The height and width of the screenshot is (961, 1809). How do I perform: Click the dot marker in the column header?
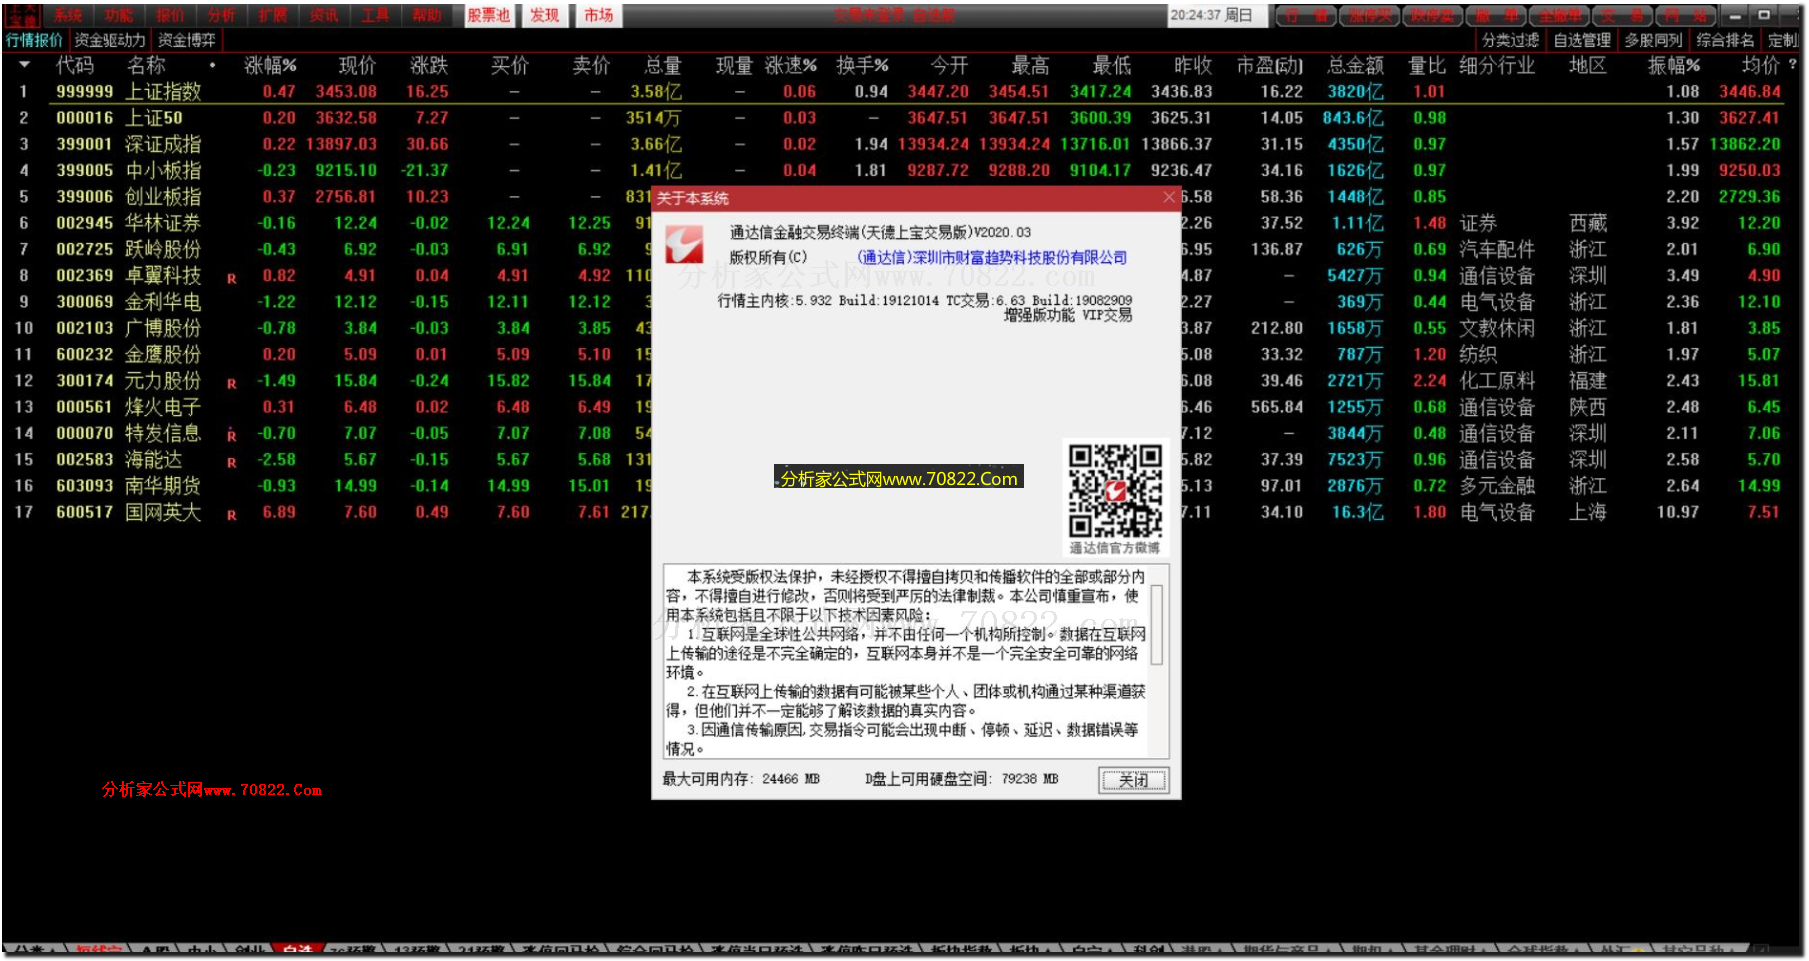(x=212, y=66)
